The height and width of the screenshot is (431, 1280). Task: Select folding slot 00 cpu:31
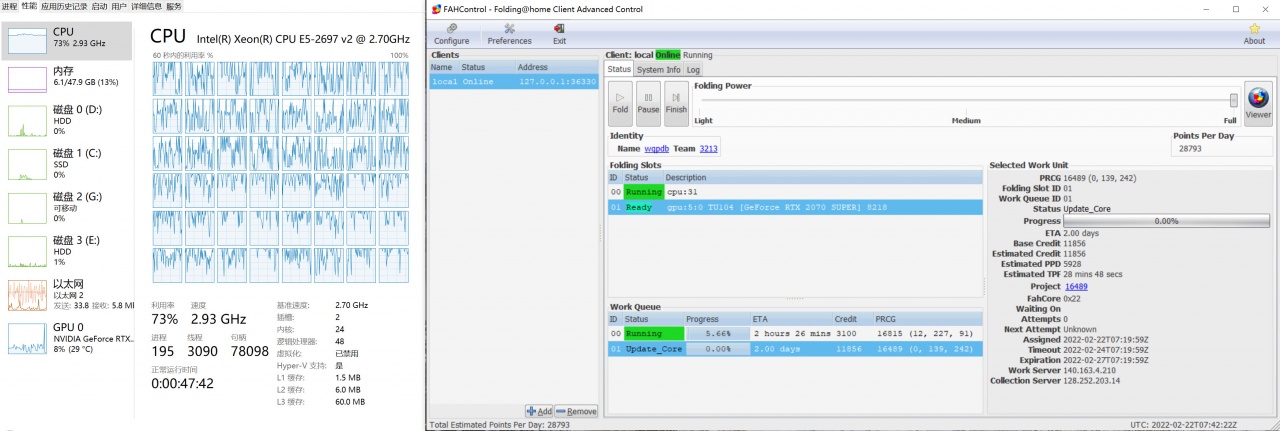pyautogui.click(x=795, y=191)
